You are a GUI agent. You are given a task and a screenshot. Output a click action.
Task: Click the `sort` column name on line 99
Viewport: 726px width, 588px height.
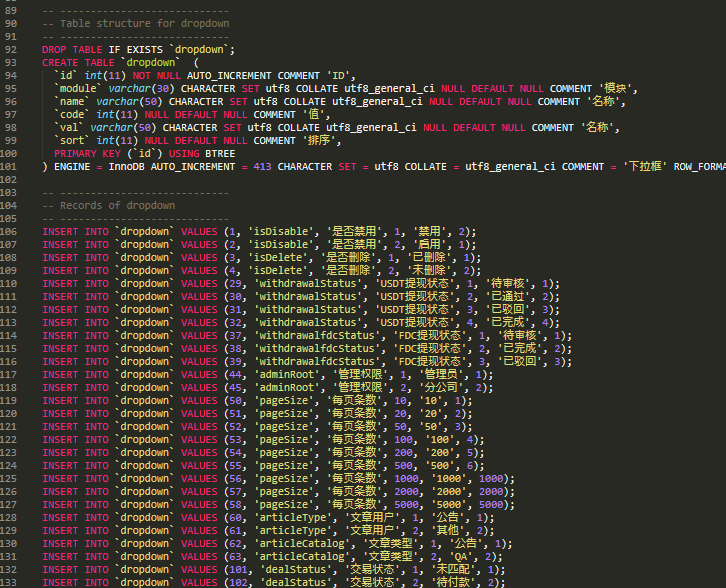click(72, 140)
